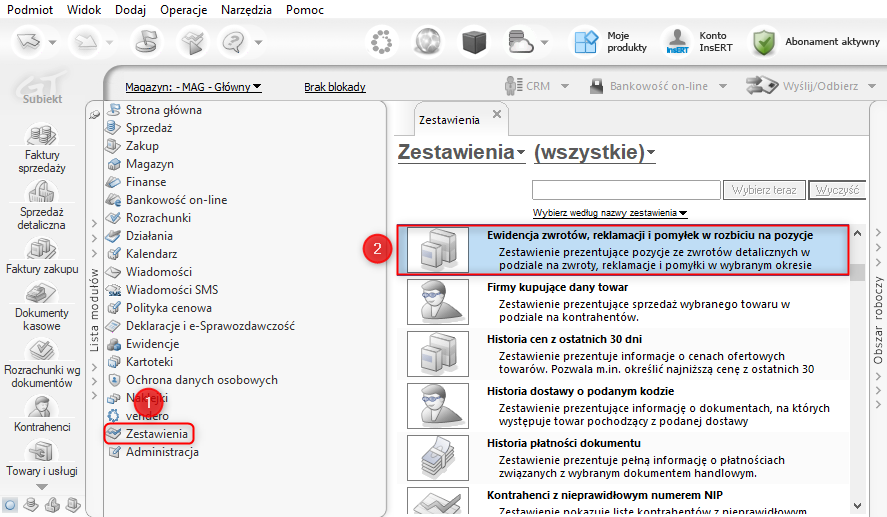The image size is (887, 517).
Task: Open the Faktury zakupu shortcut icon
Action: (x=41, y=247)
